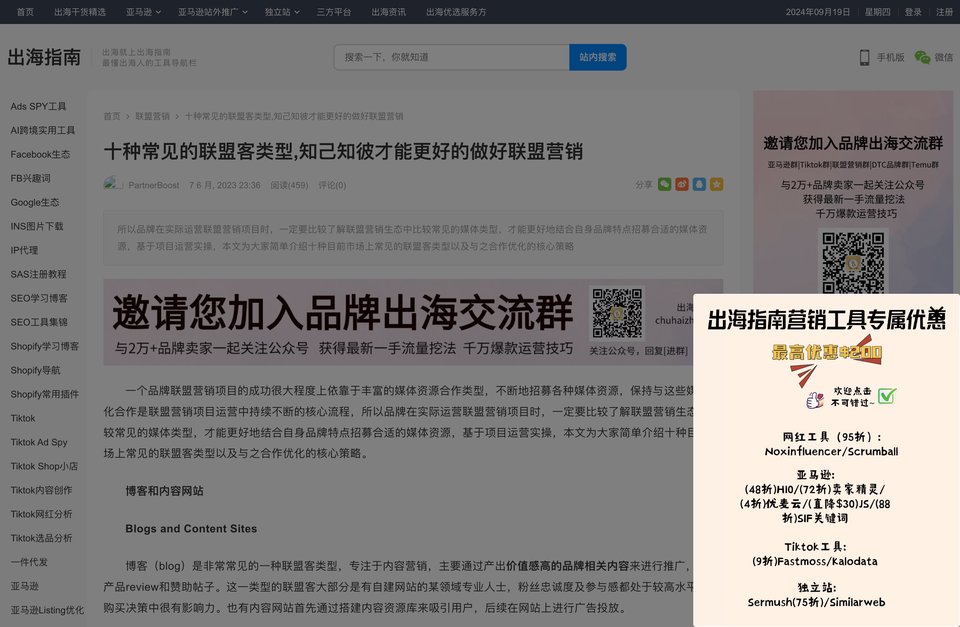Open the 手机版 phone icon
This screenshot has height=627, width=960.
[864, 57]
